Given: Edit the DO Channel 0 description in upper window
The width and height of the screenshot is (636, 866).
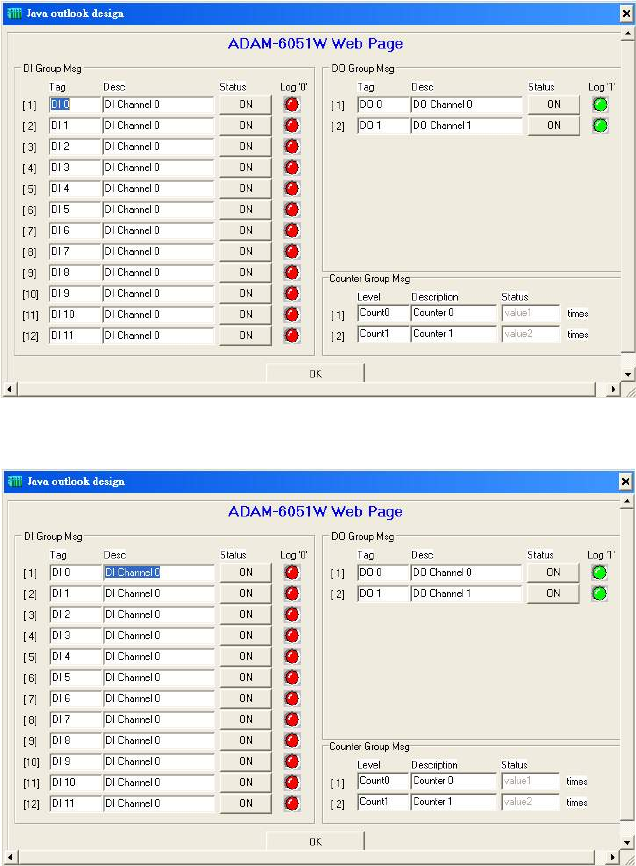Looking at the screenshot, I should click(x=467, y=104).
